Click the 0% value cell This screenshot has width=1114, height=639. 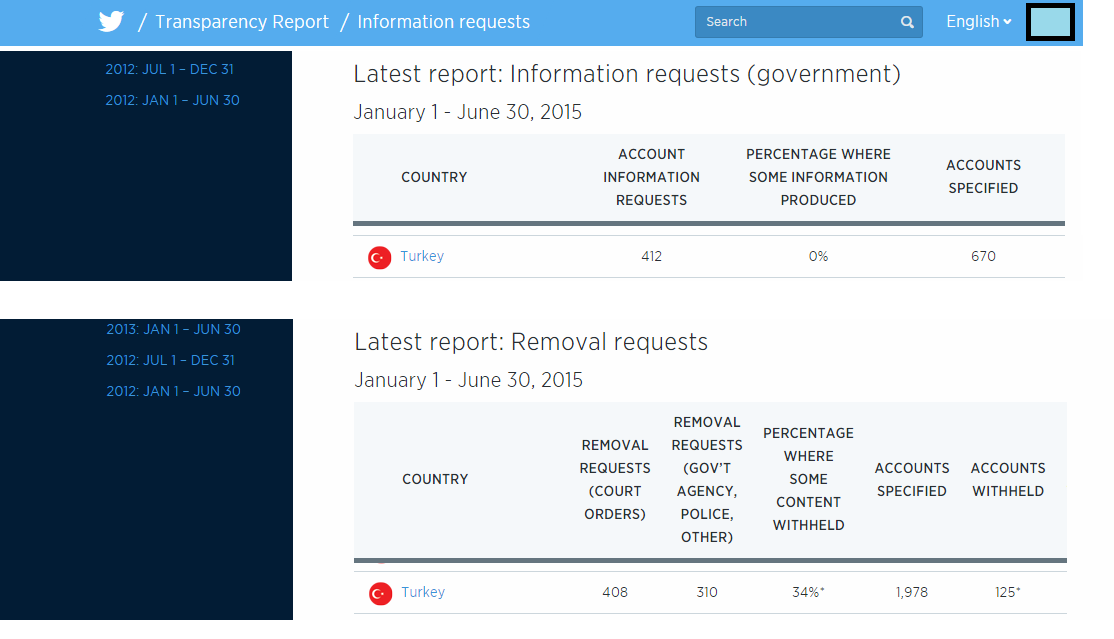[x=818, y=257]
